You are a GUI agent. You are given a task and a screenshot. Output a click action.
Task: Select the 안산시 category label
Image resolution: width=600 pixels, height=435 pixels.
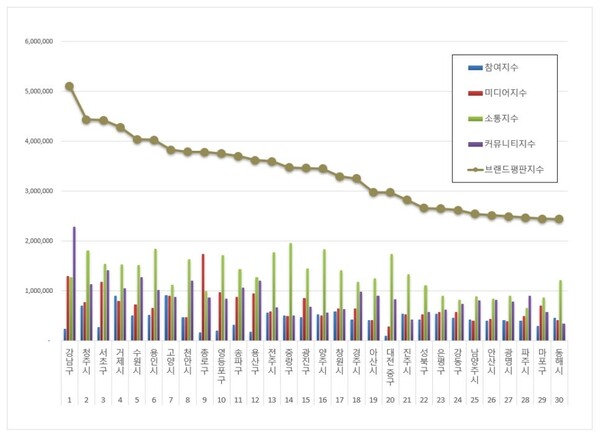(491, 361)
